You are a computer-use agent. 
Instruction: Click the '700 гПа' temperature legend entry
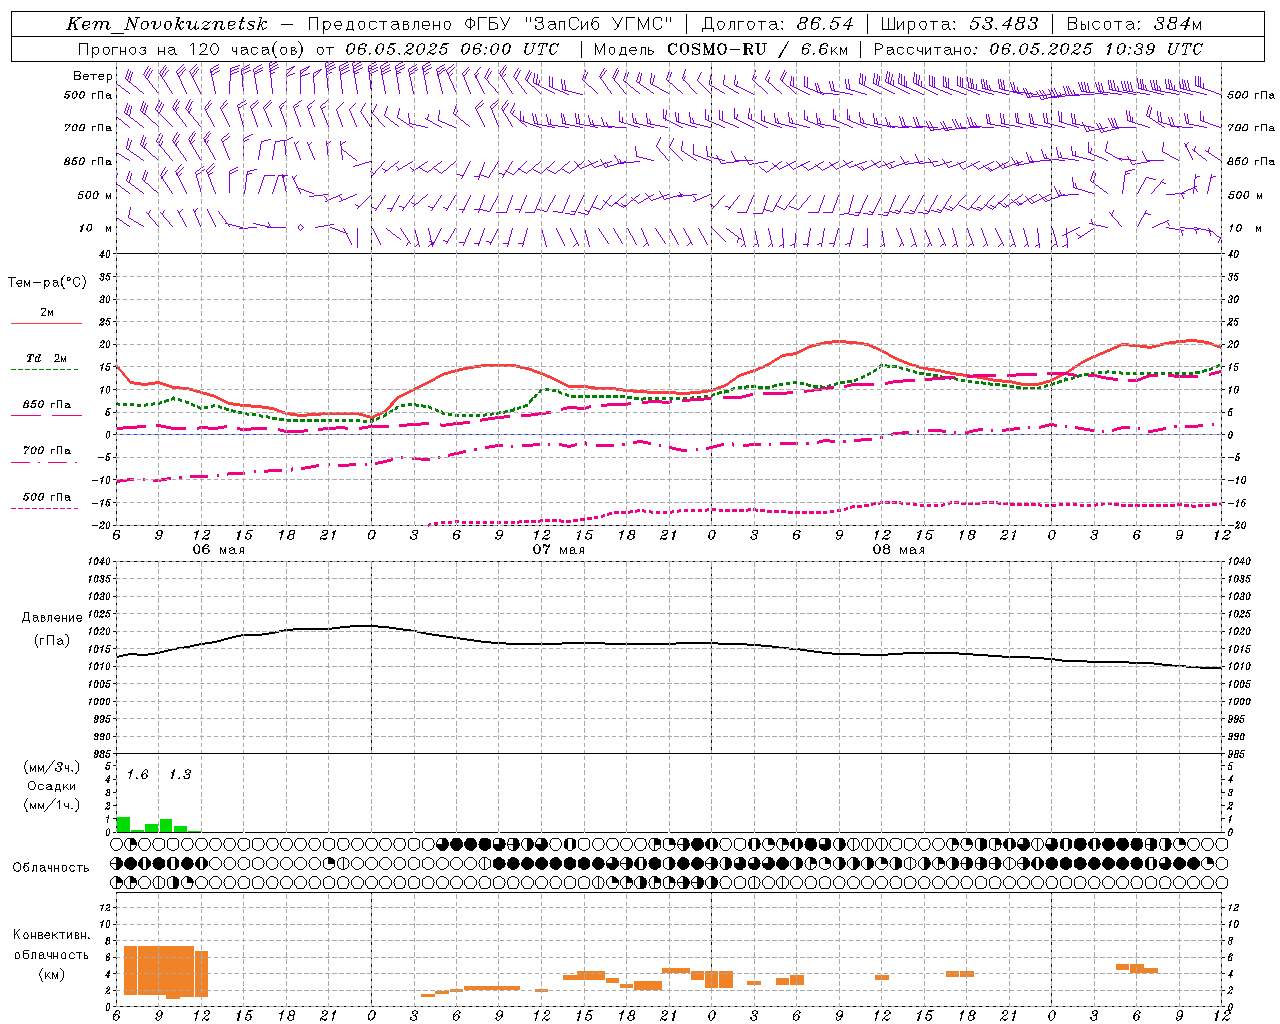46,451
